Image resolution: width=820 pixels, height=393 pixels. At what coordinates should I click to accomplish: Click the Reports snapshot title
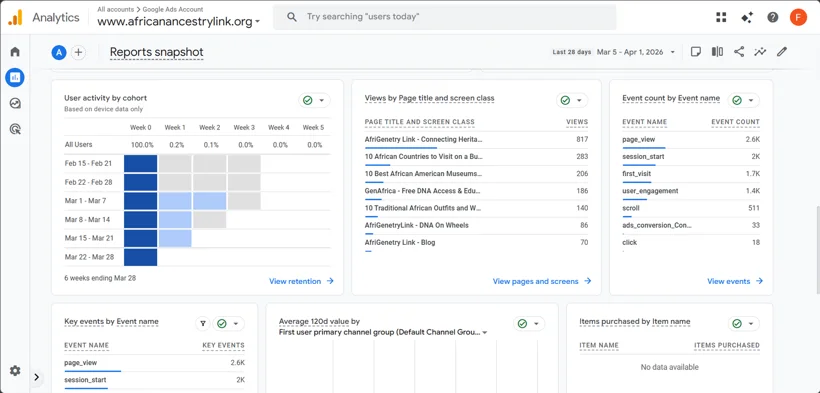coord(156,52)
